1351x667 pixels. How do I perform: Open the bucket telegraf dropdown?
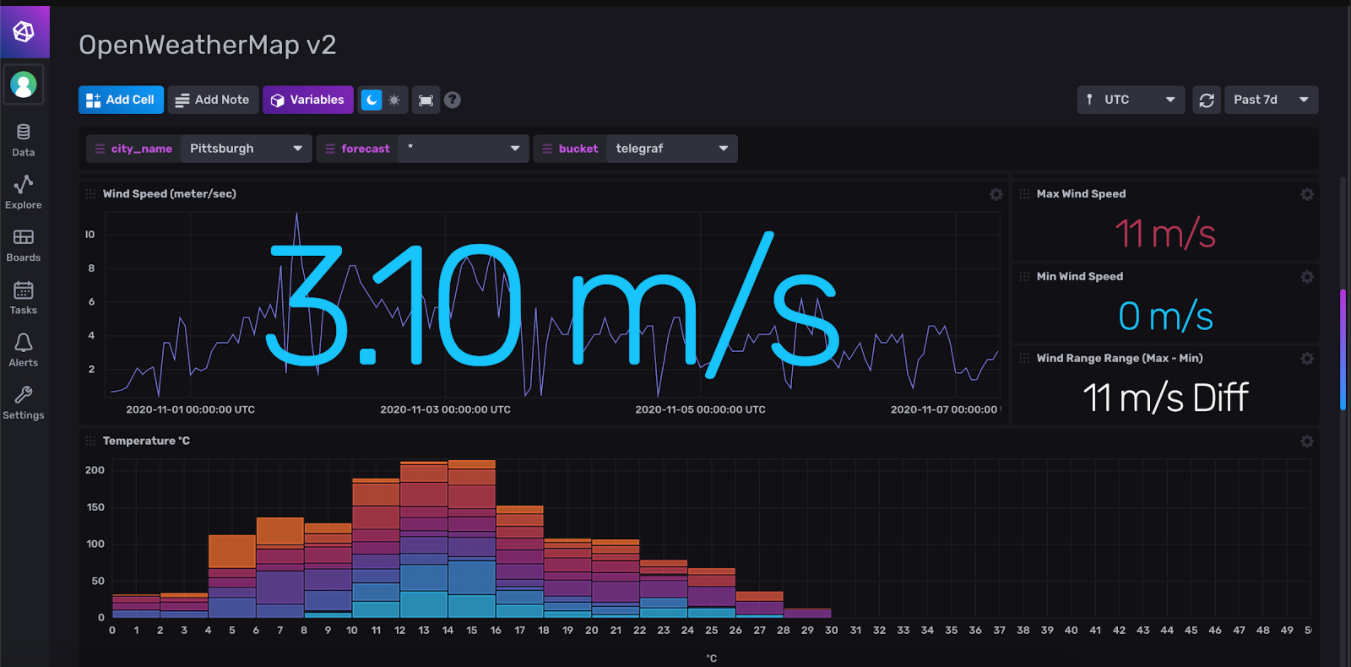(x=672, y=149)
